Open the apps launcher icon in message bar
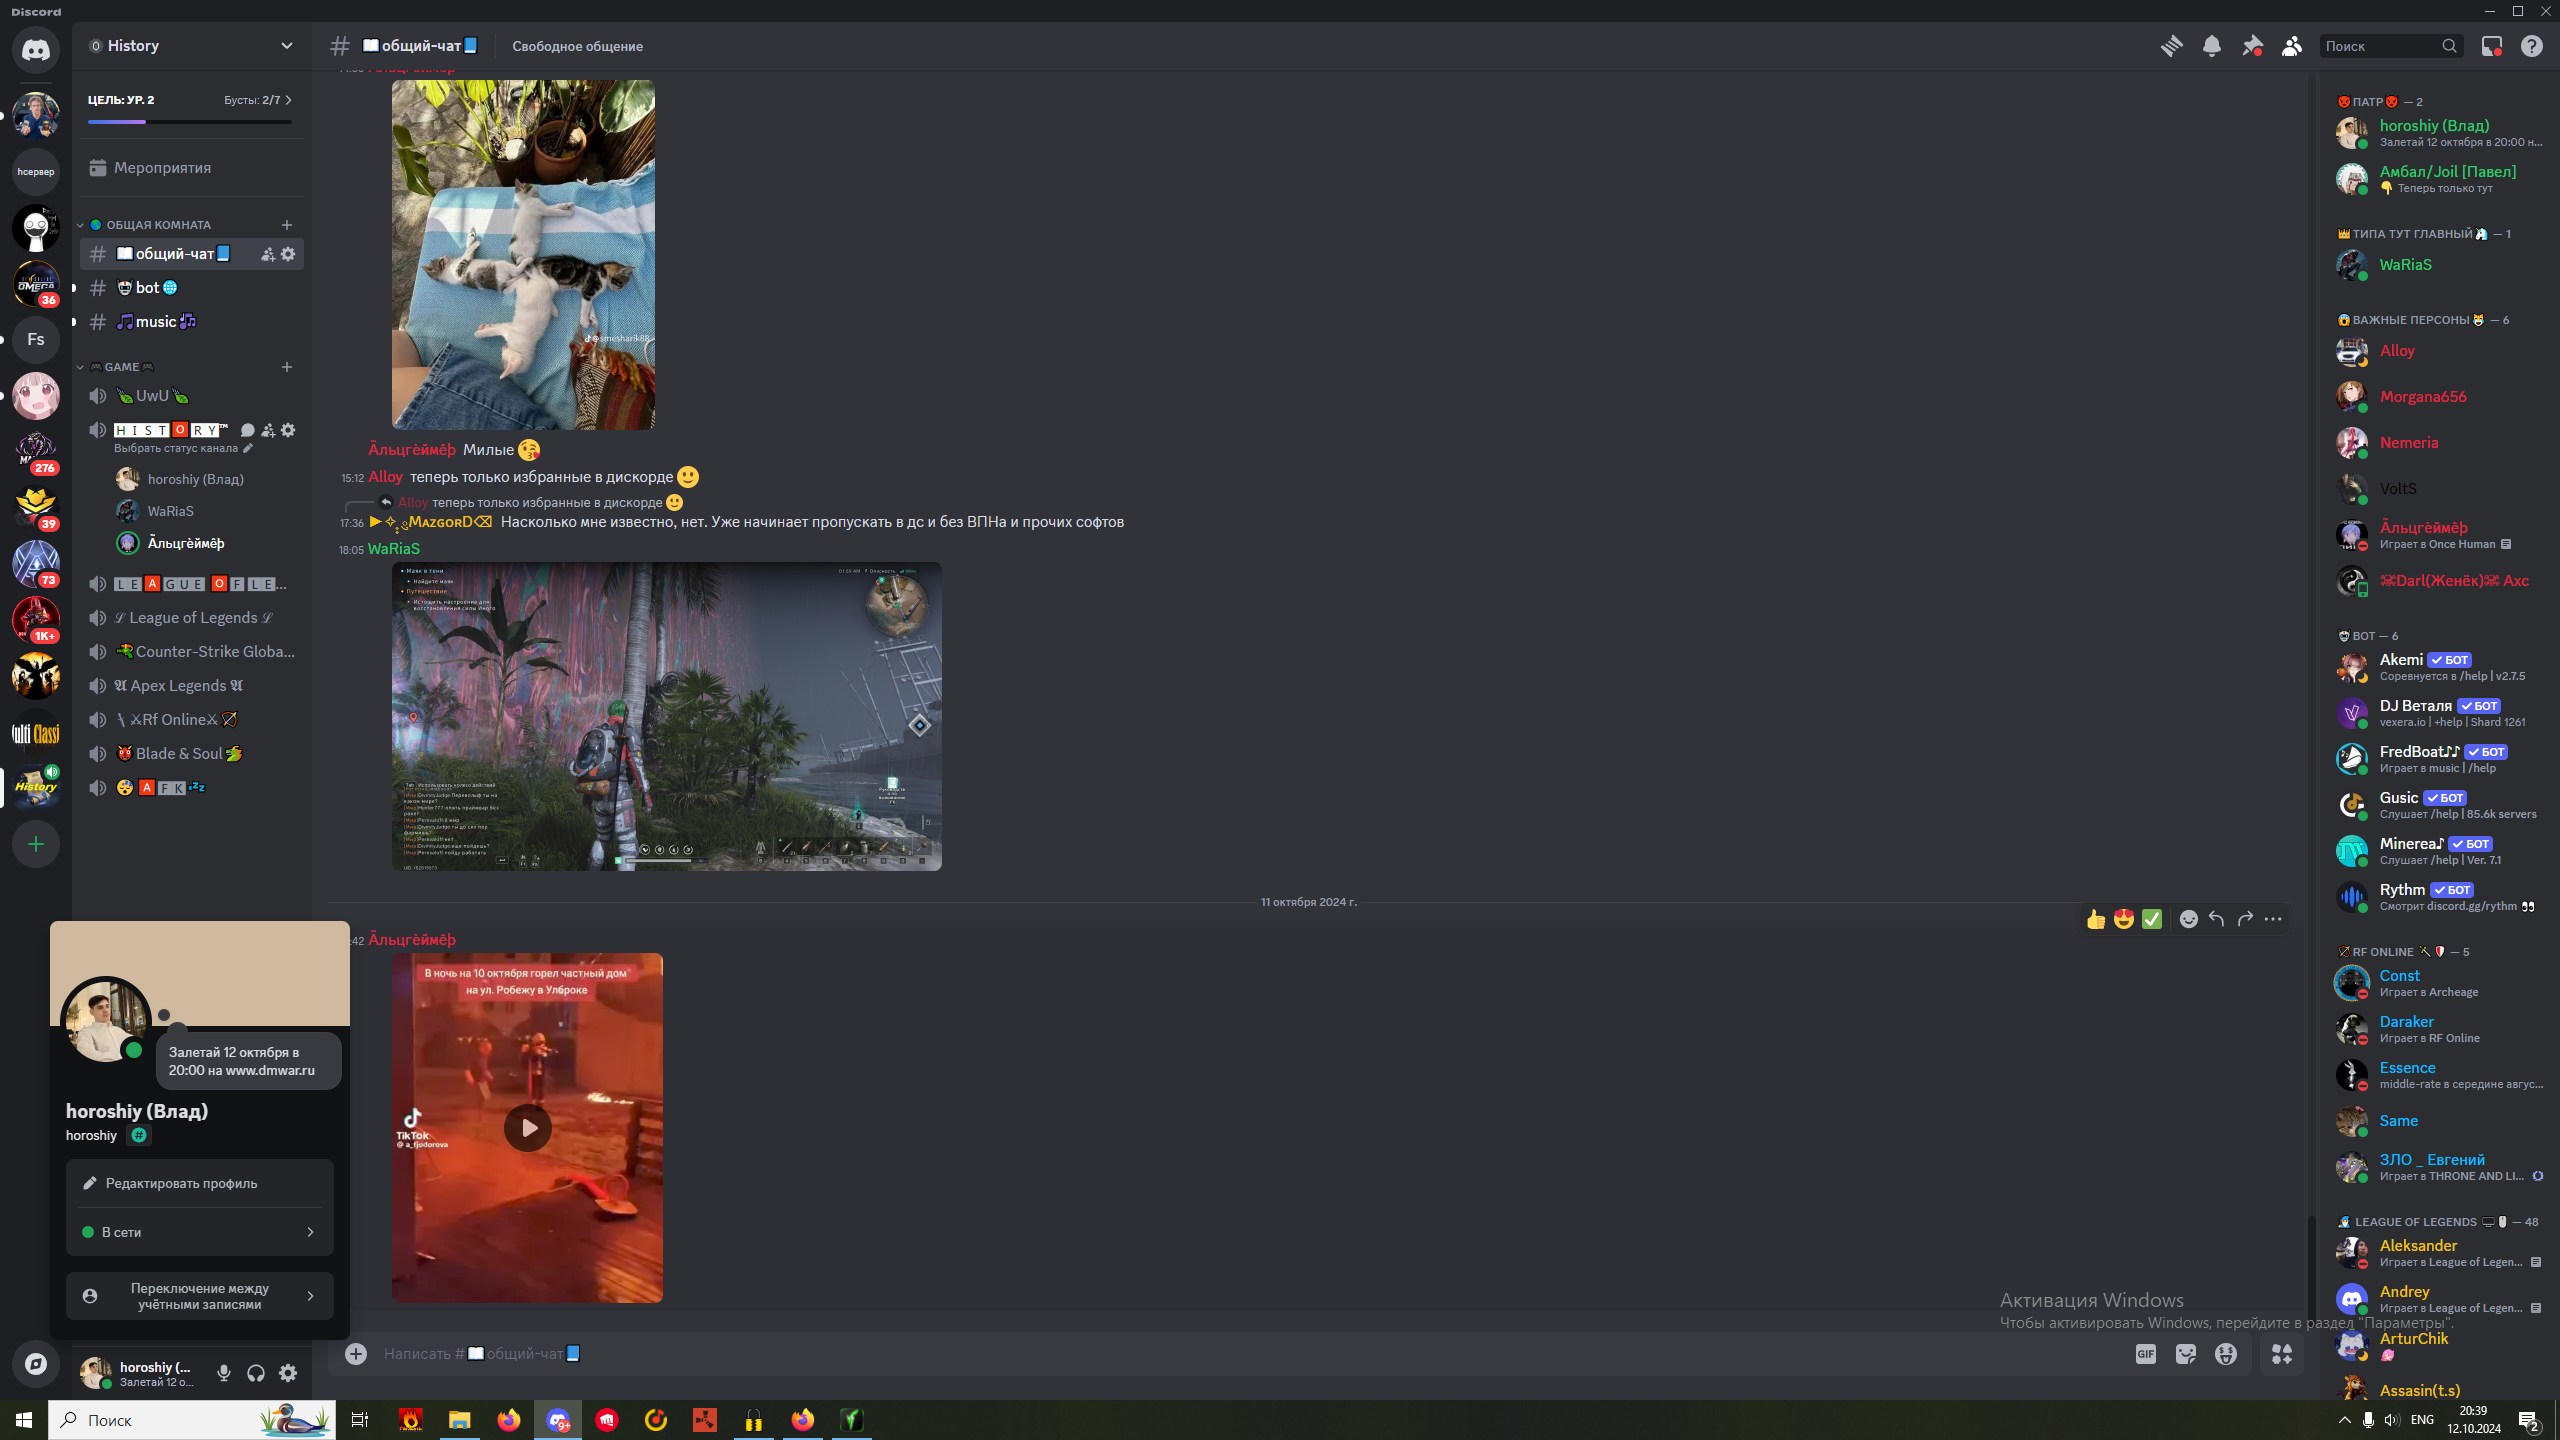 (x=2282, y=1353)
